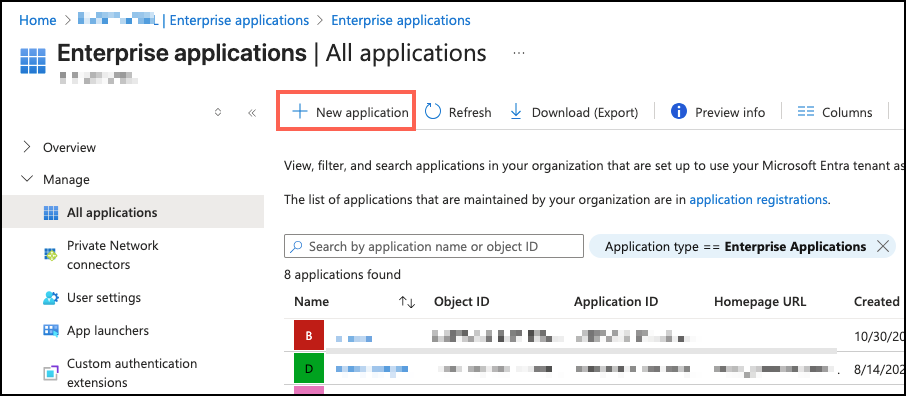Collapse the Manage section
Viewport: 906px width, 396px height.
pos(27,179)
